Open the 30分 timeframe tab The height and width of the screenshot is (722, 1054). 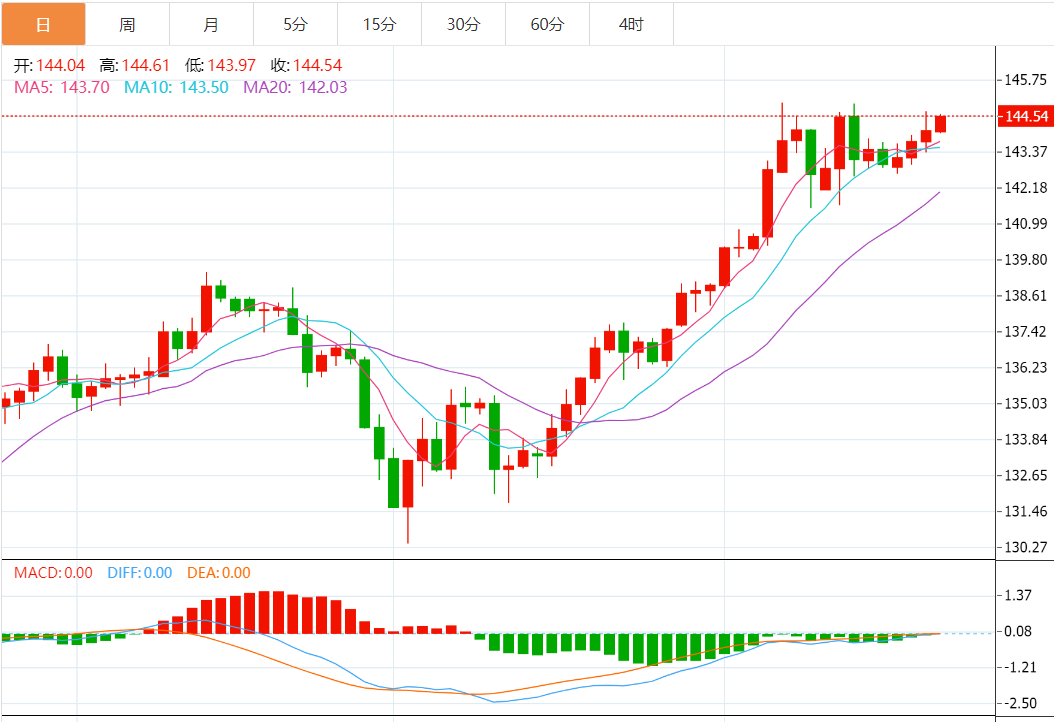463,24
